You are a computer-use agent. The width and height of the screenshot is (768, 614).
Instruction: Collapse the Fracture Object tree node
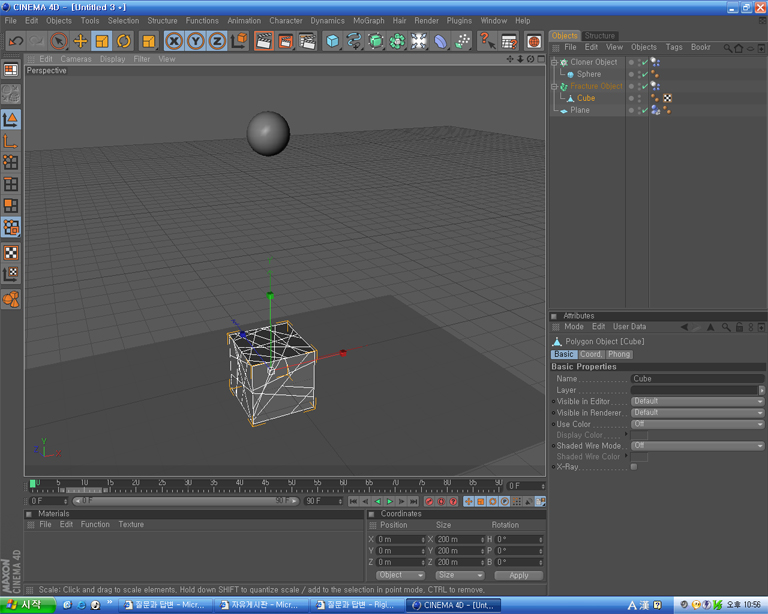coord(554,87)
